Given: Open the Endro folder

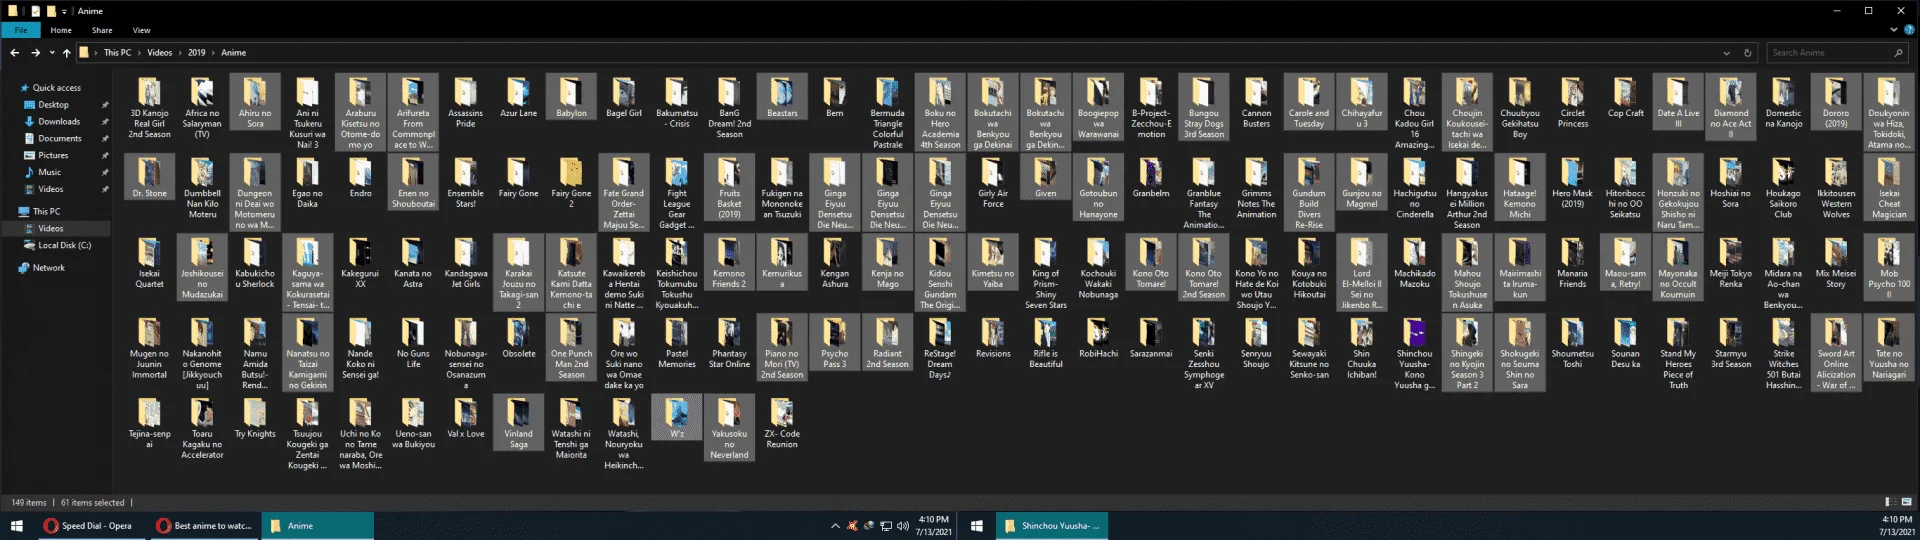Looking at the screenshot, I should pyautogui.click(x=360, y=178).
